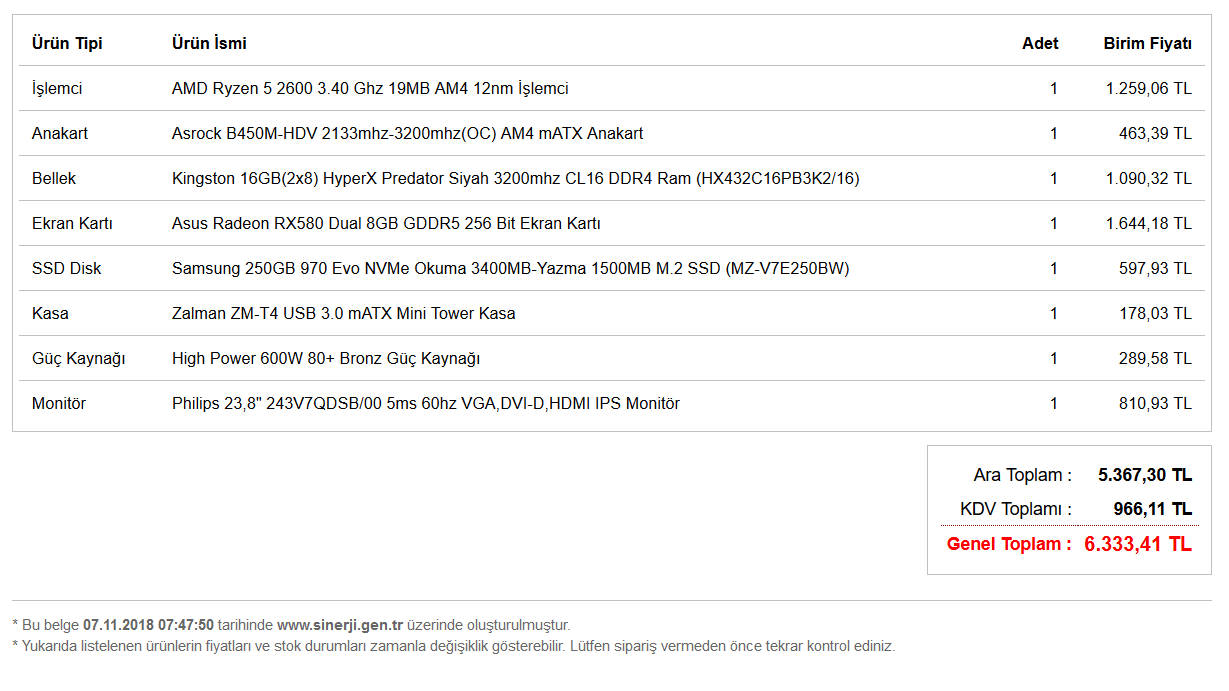Click the subtotal value 5.367,30 TL
Viewport: 1229px width, 691px height.
coord(1145,475)
